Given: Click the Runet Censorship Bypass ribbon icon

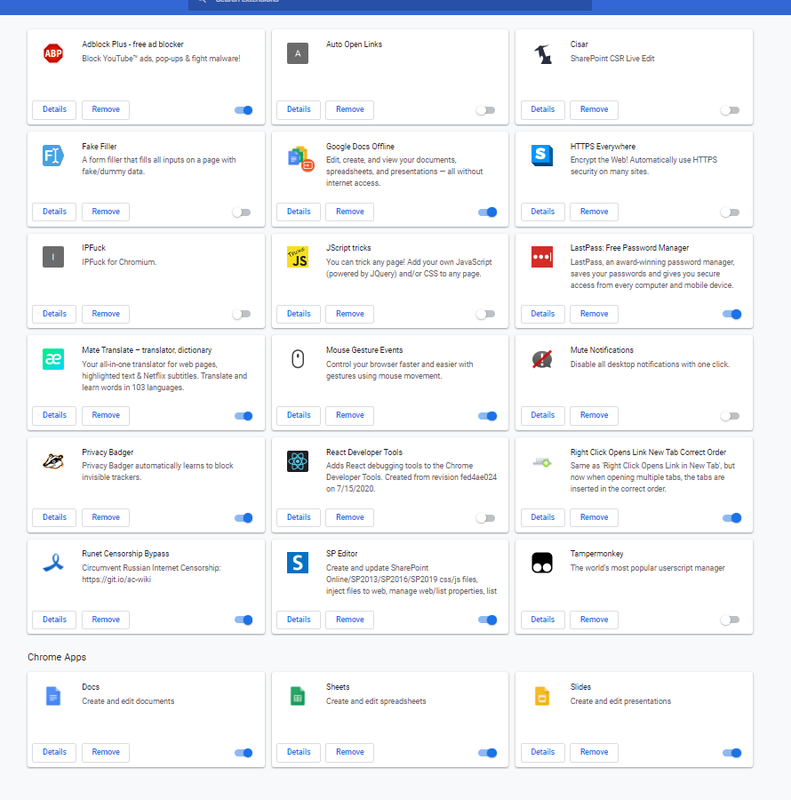Looking at the screenshot, I should 53,563.
